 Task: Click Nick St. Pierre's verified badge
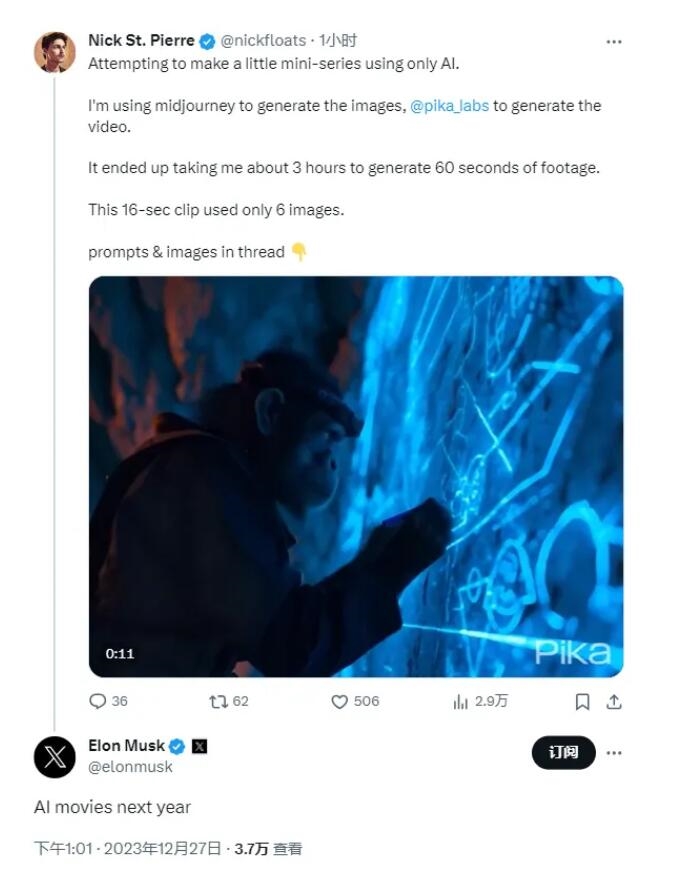[207, 41]
